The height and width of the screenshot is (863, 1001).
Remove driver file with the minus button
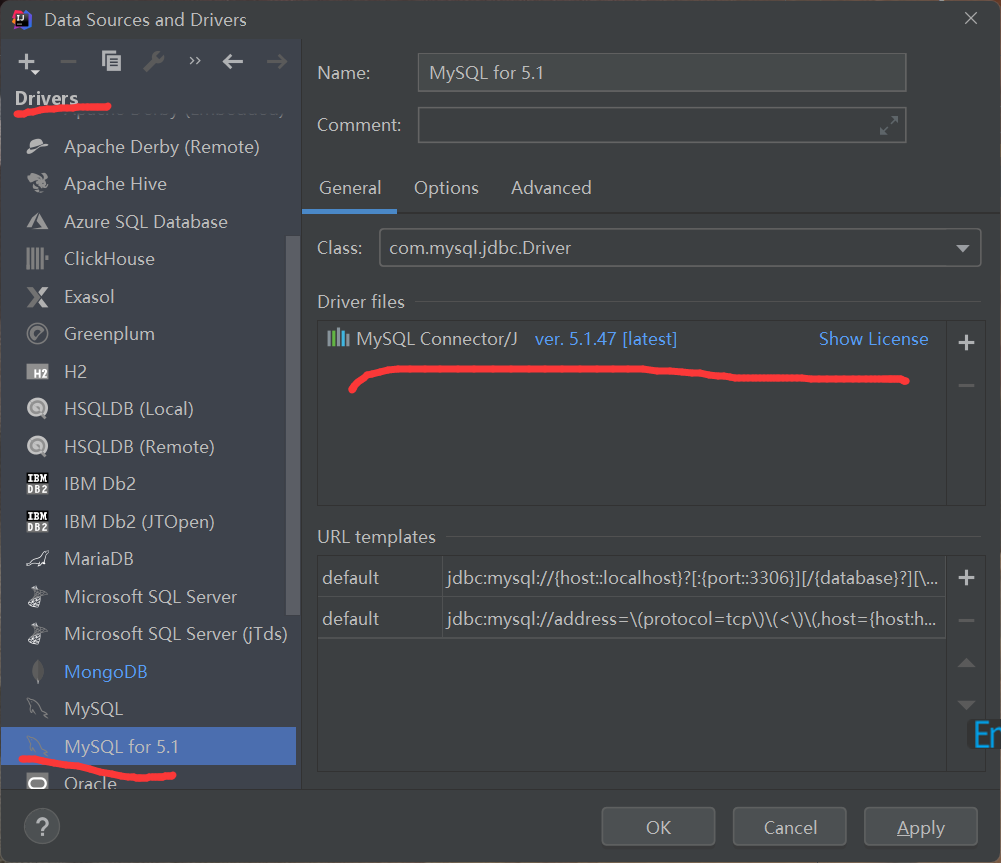966,386
